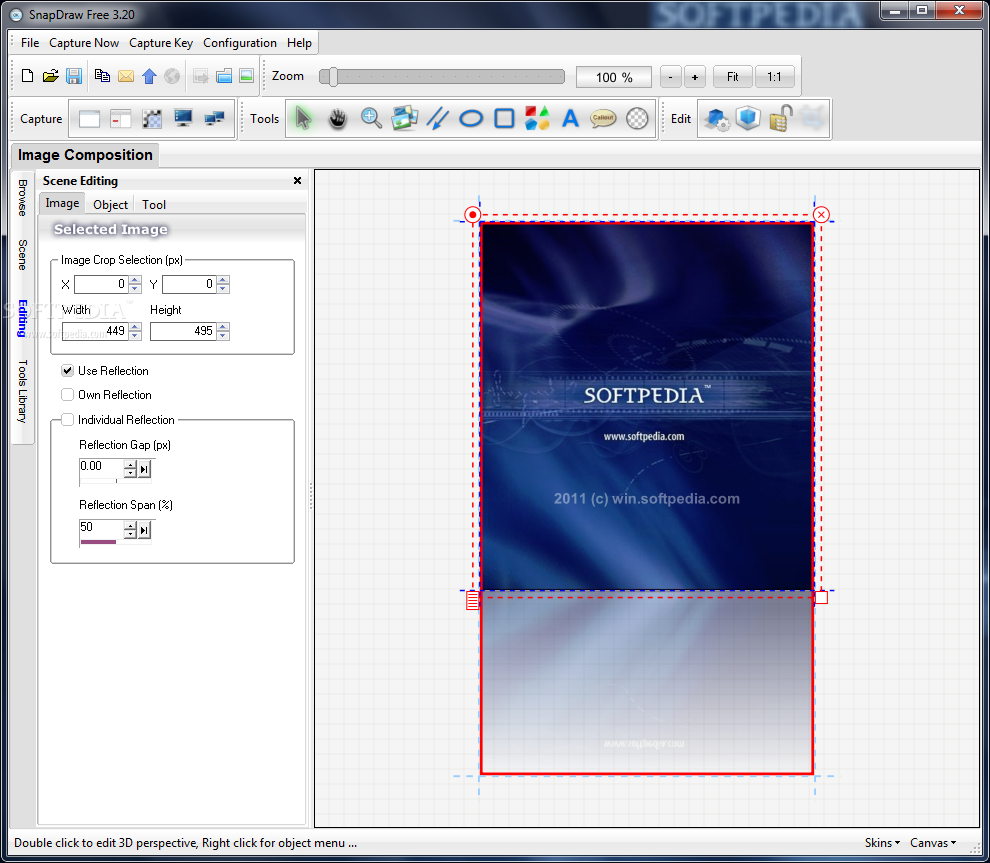
Task: Click the blue folder export icon
Action: click(224, 76)
